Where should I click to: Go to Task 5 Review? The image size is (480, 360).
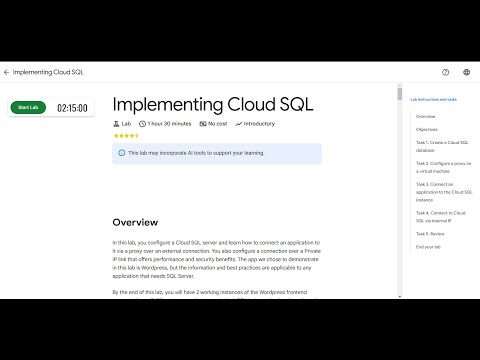point(430,234)
